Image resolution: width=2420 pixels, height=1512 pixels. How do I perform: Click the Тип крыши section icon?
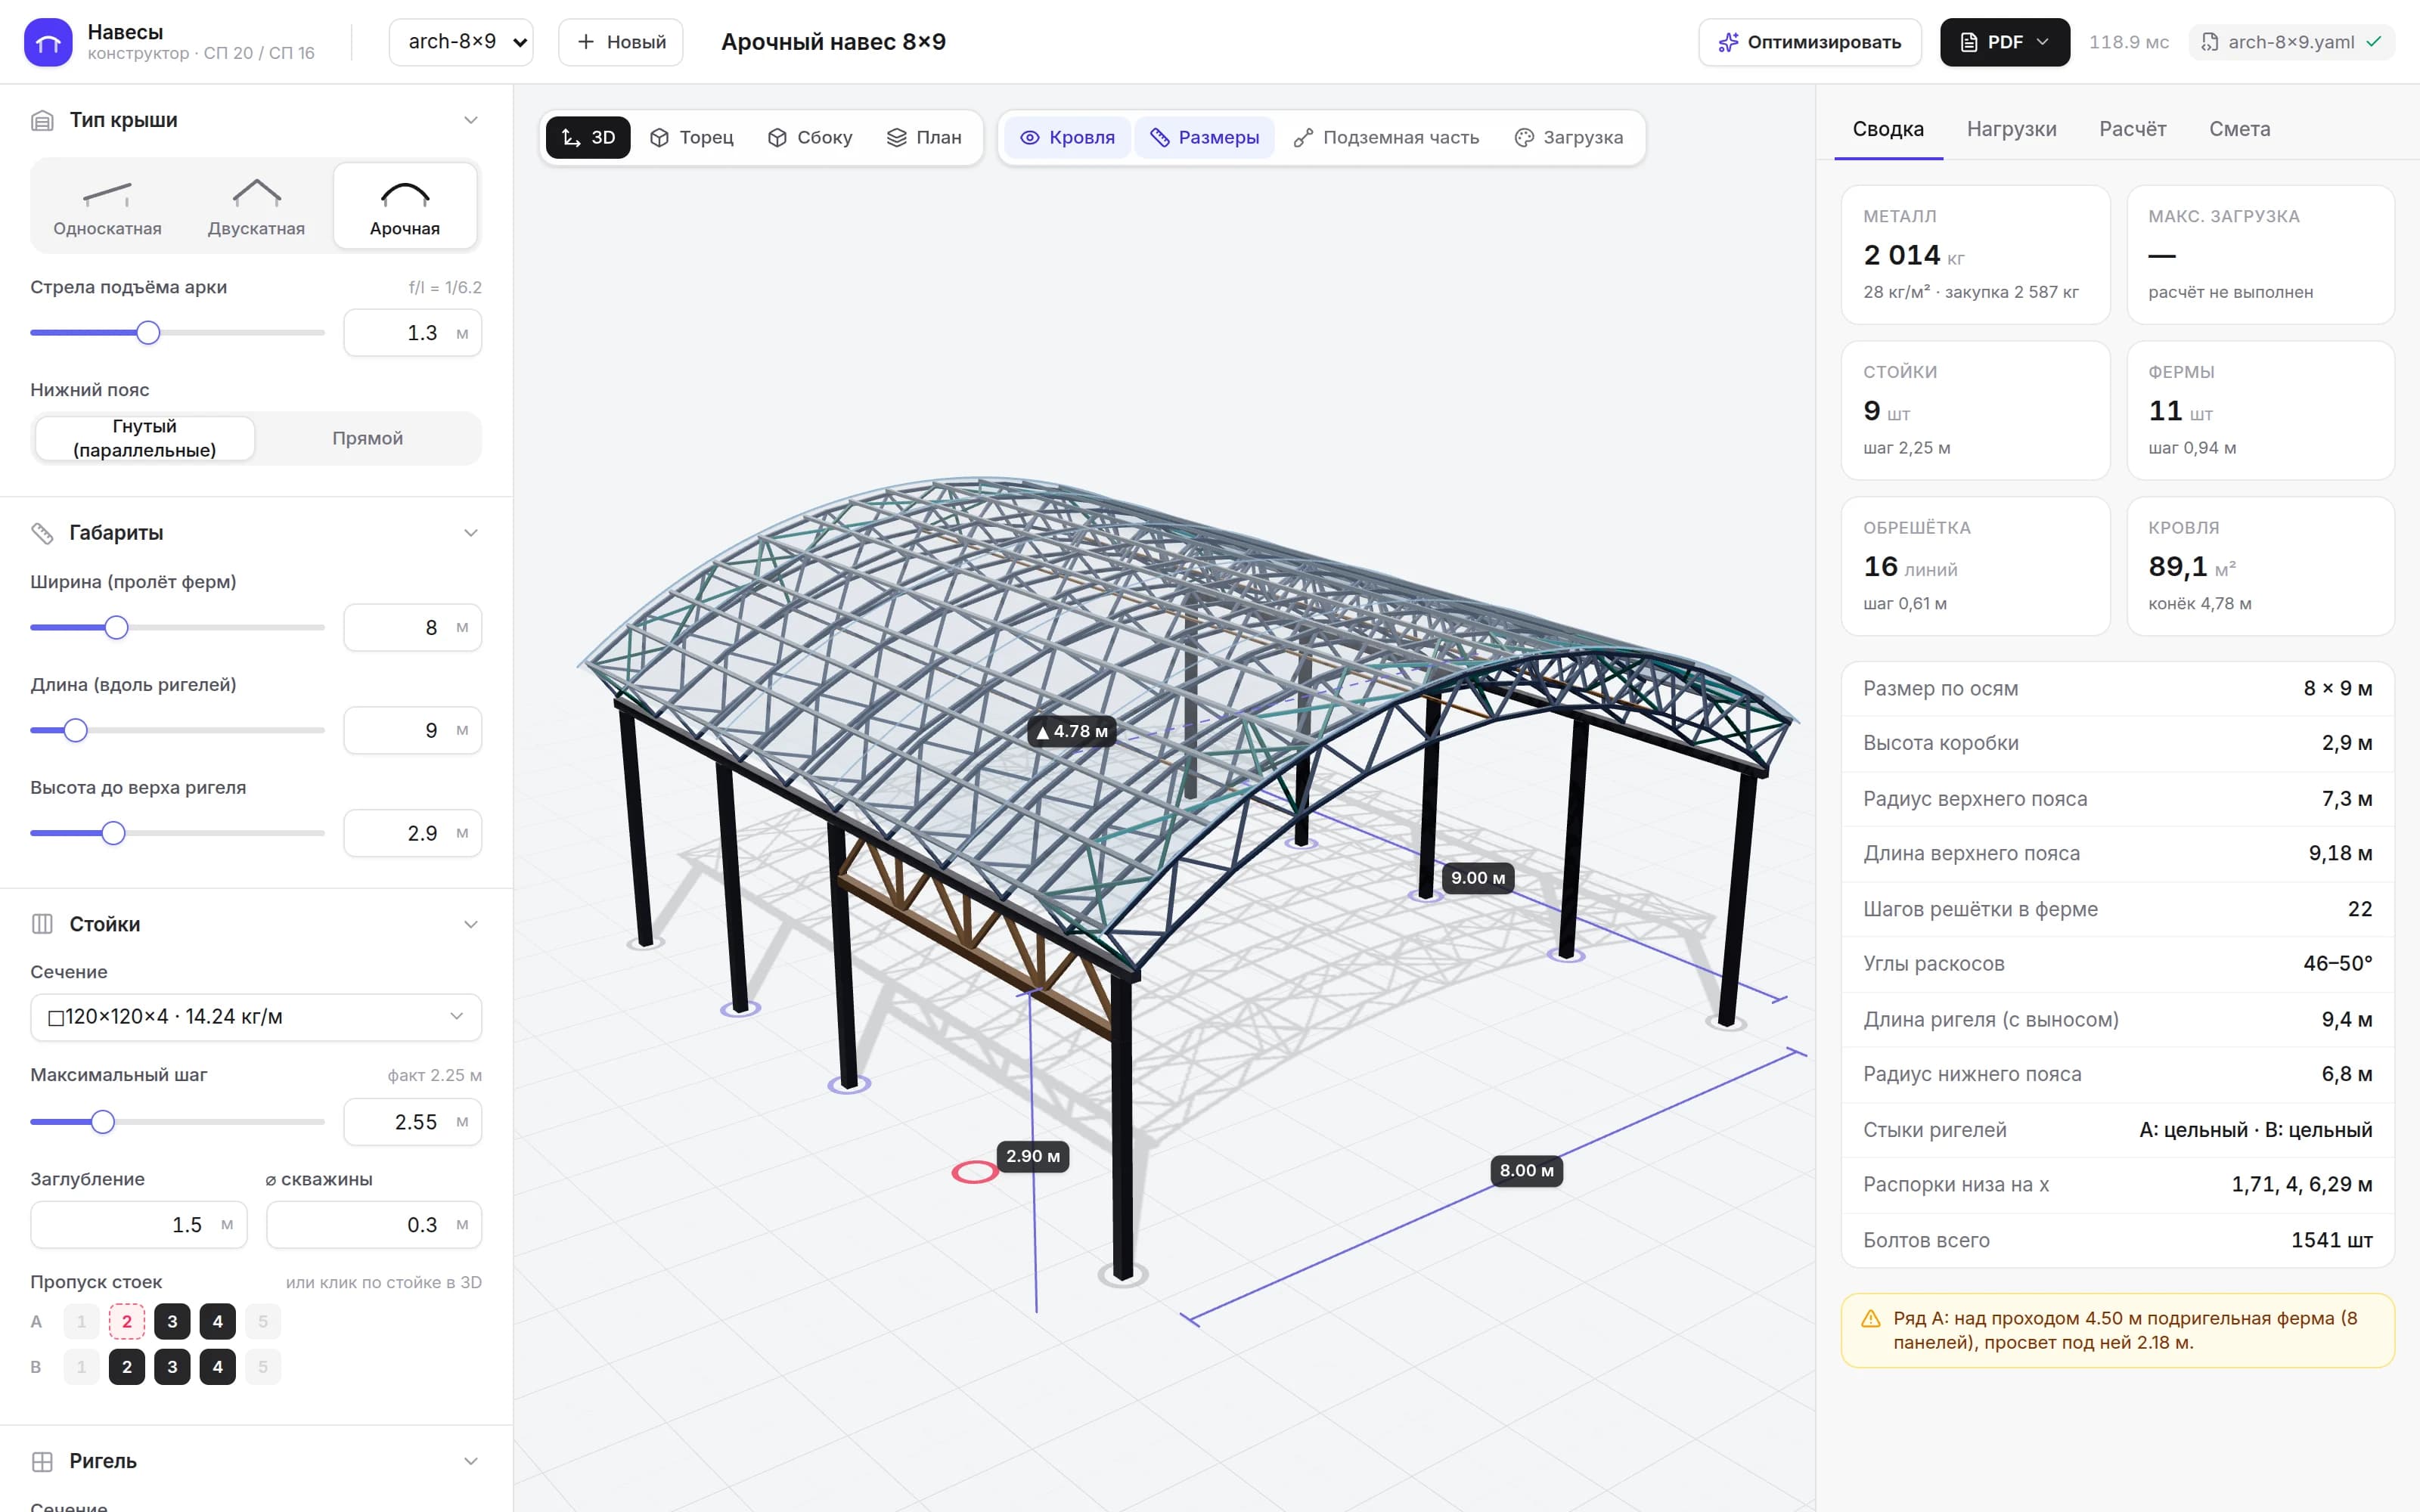tap(42, 120)
